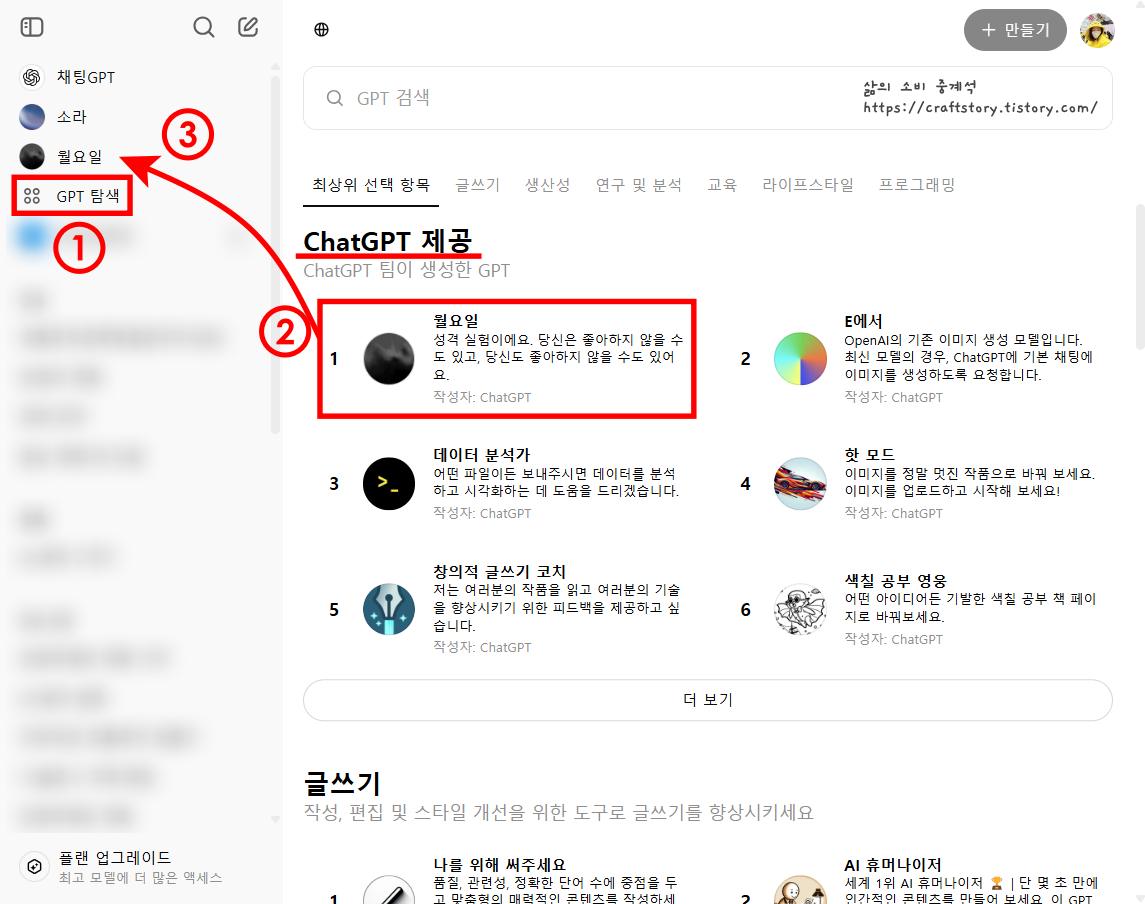Click the GPT 검색 input field

click(x=708, y=98)
